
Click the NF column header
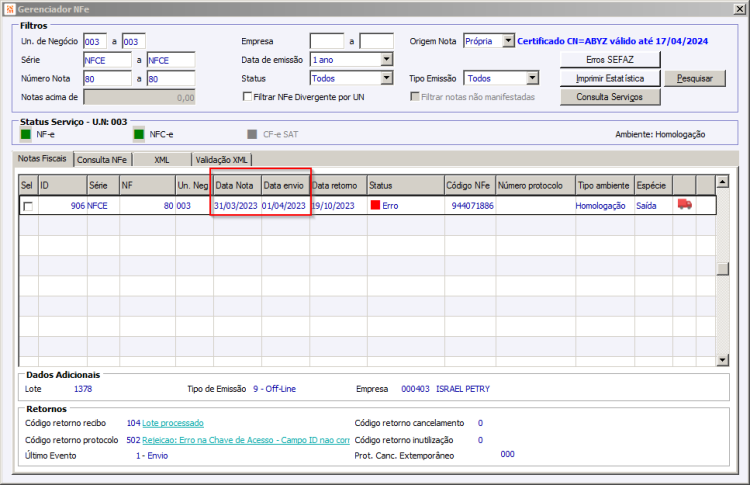coord(147,185)
